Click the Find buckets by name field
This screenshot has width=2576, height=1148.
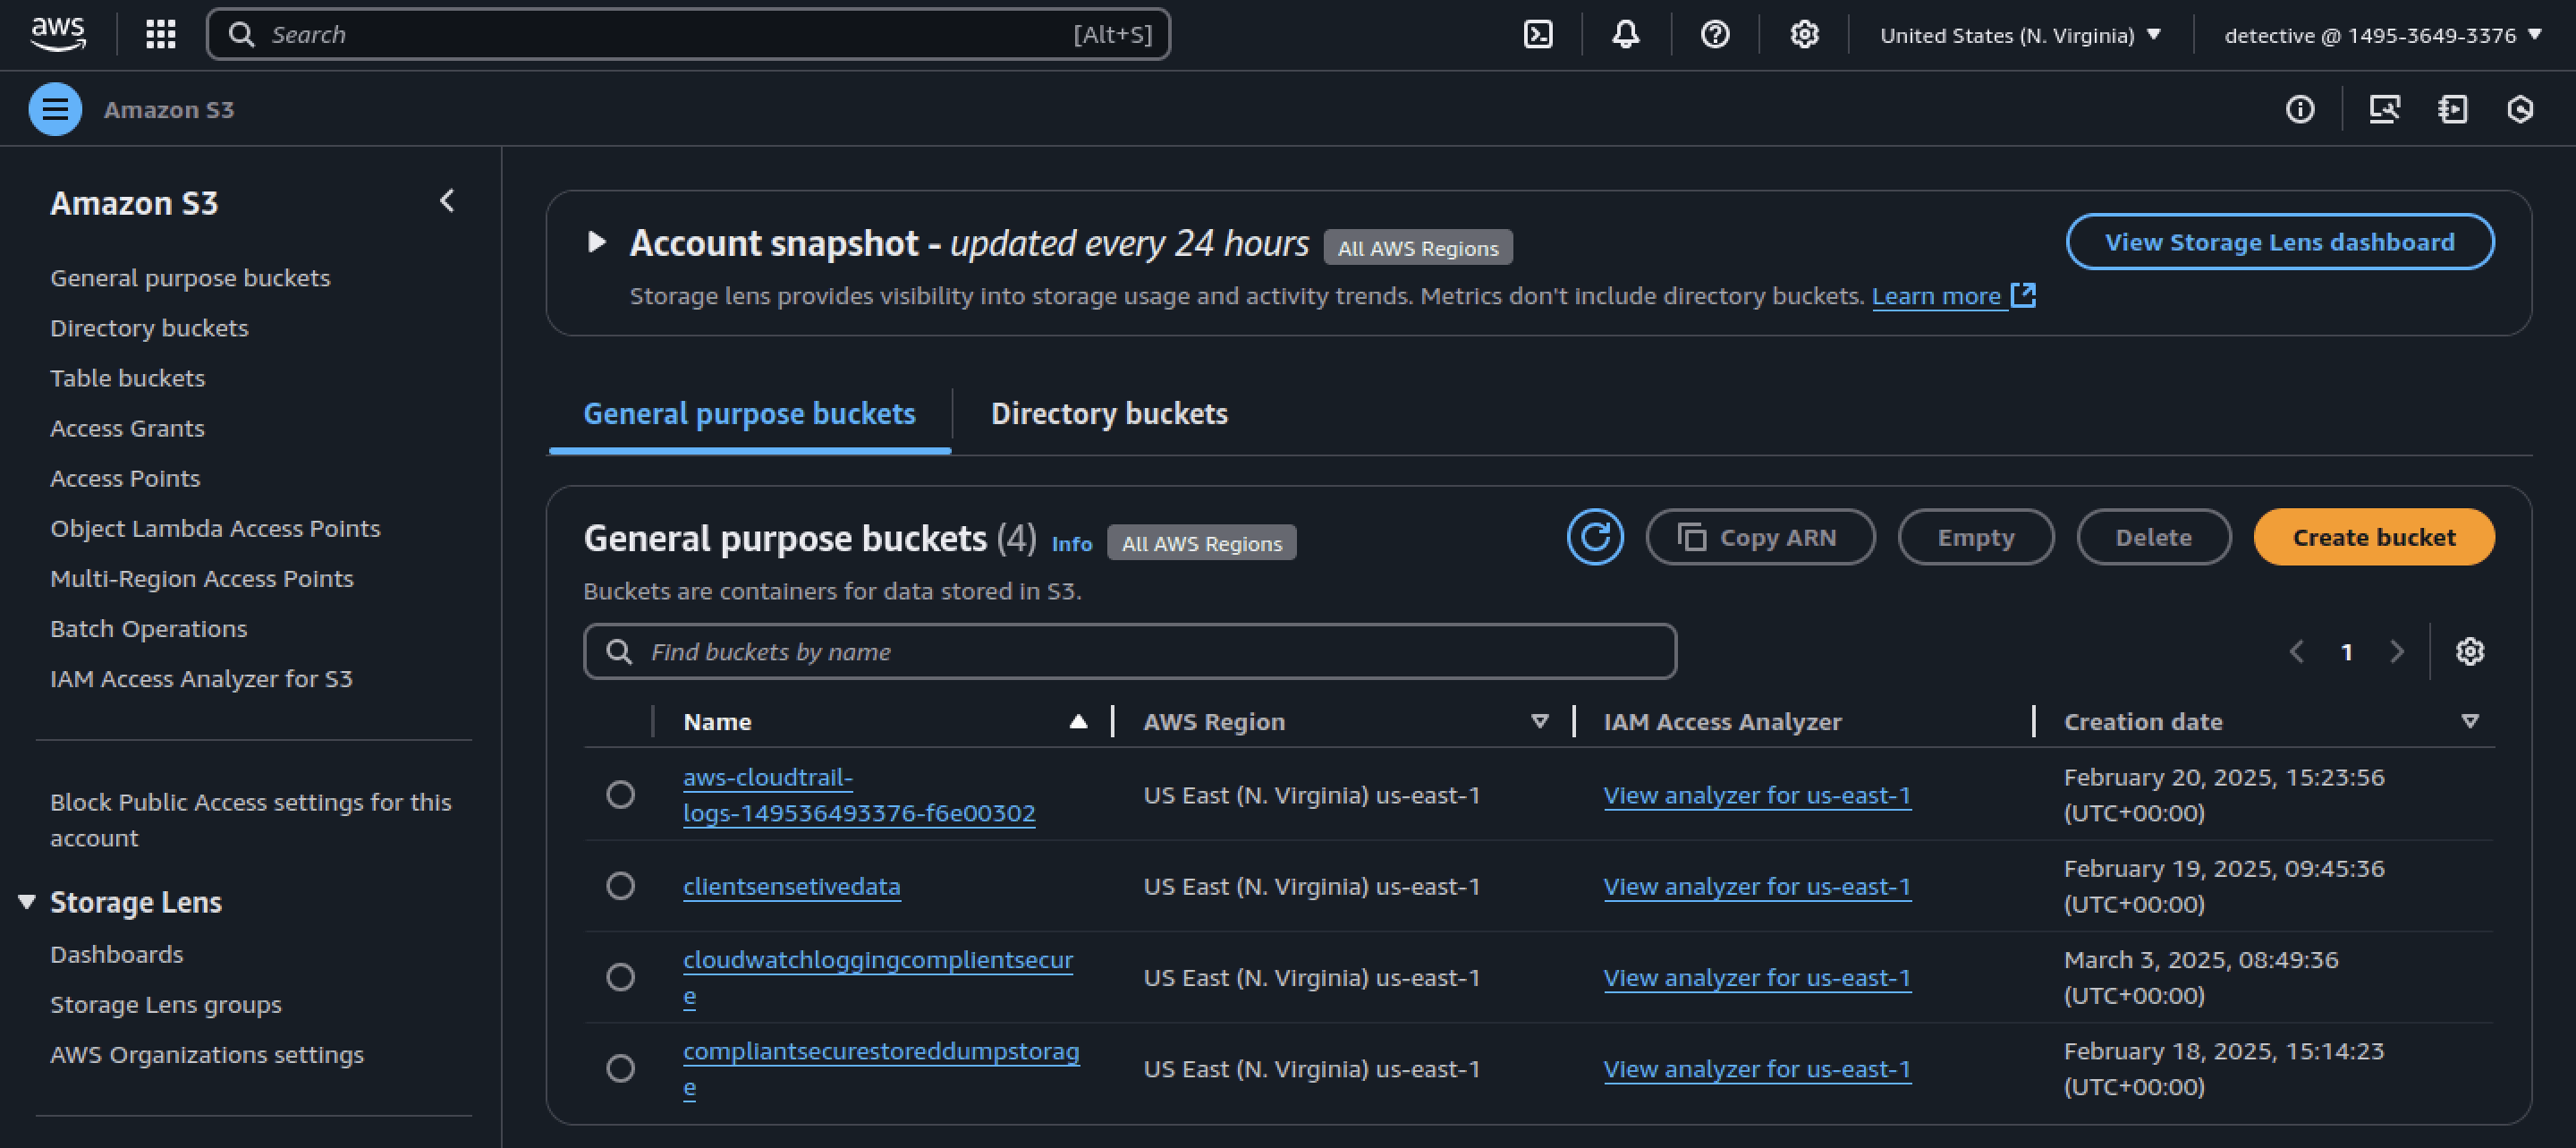pos(1130,652)
